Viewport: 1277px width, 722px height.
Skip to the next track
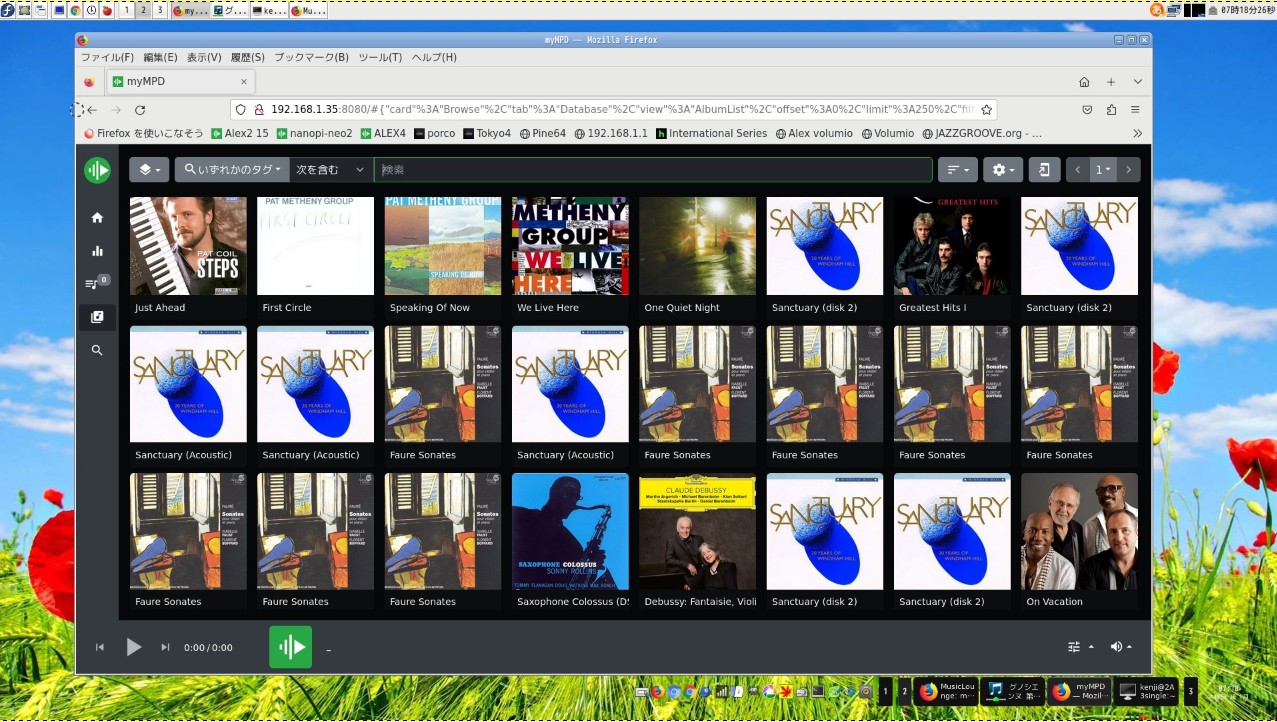click(165, 647)
